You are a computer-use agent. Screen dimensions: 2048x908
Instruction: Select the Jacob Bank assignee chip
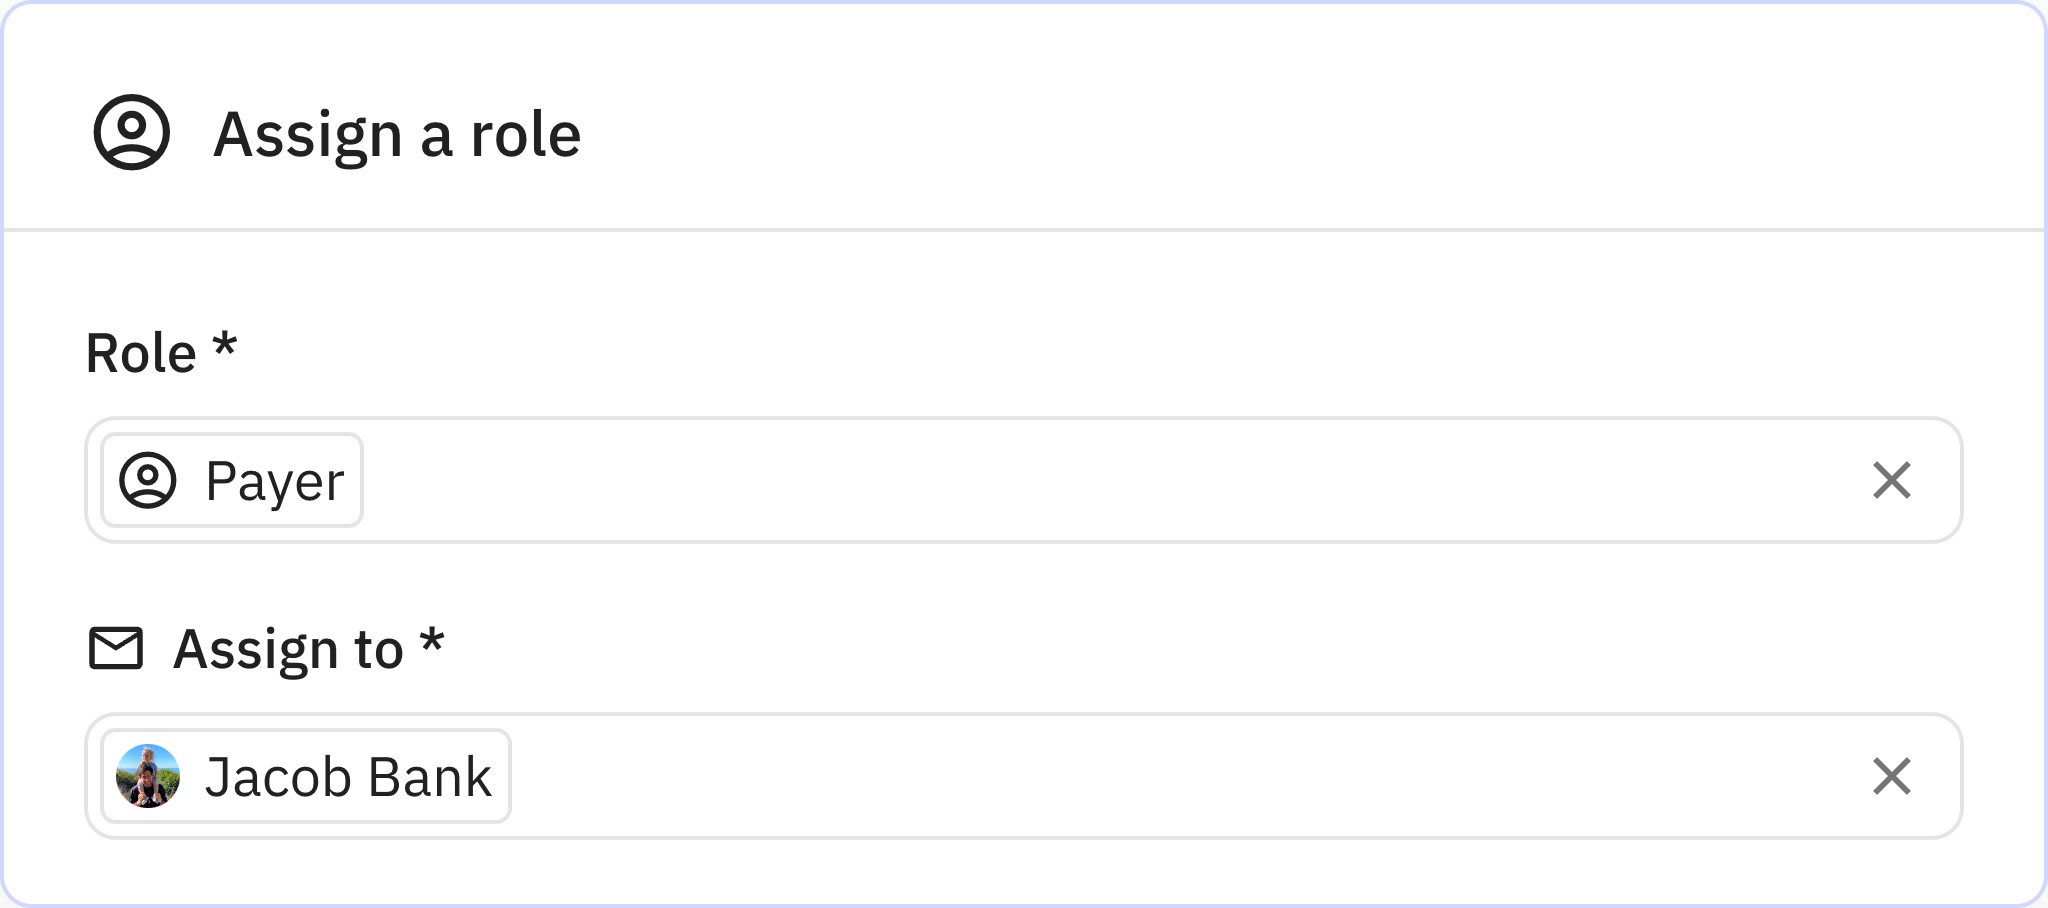[x=306, y=776]
